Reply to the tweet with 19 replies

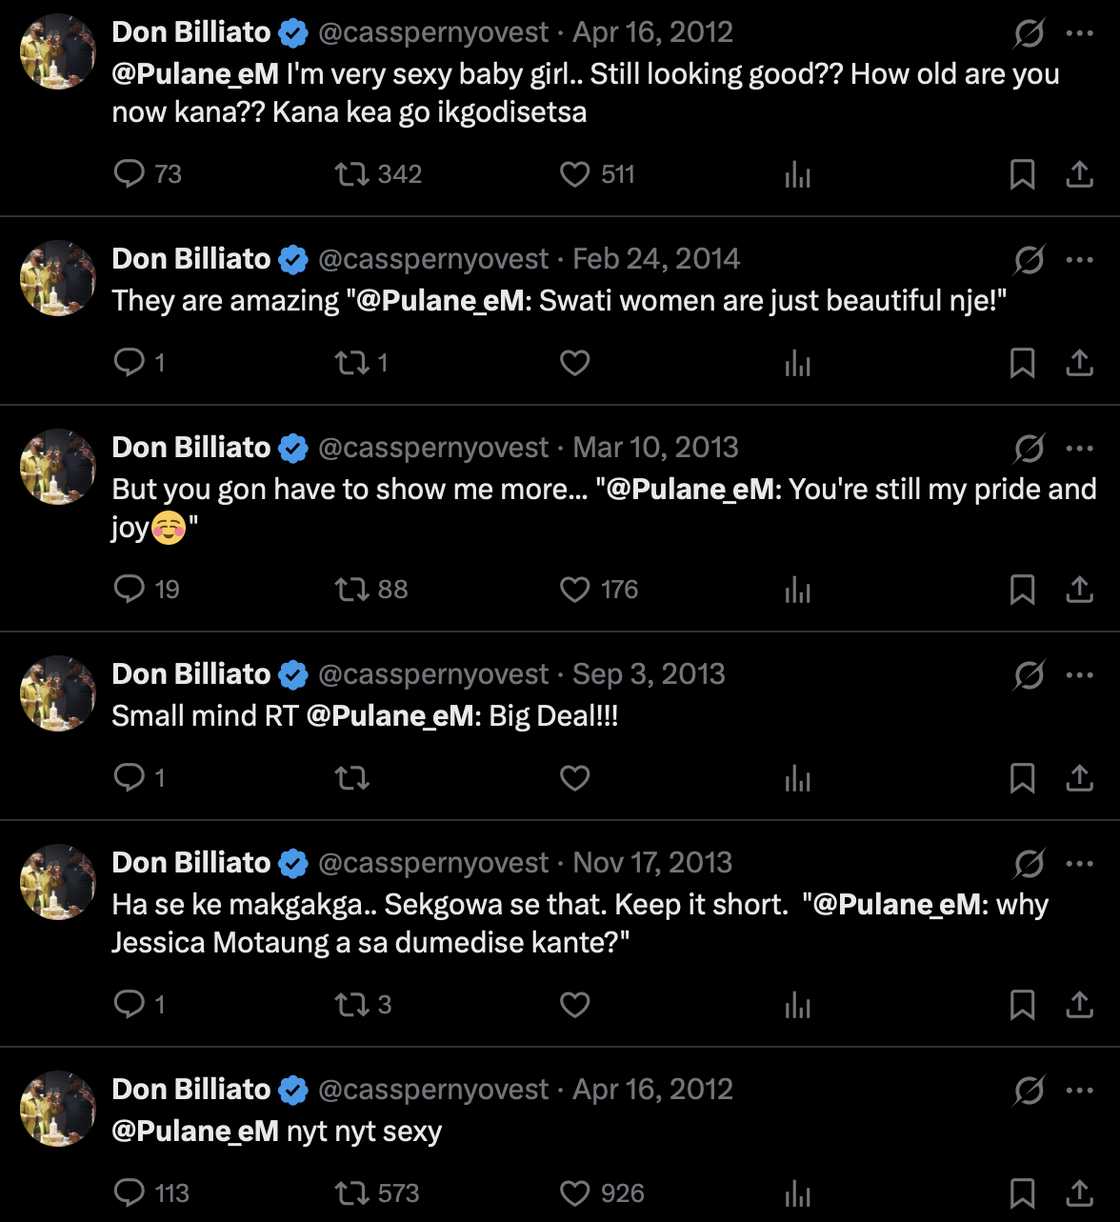coord(130,590)
